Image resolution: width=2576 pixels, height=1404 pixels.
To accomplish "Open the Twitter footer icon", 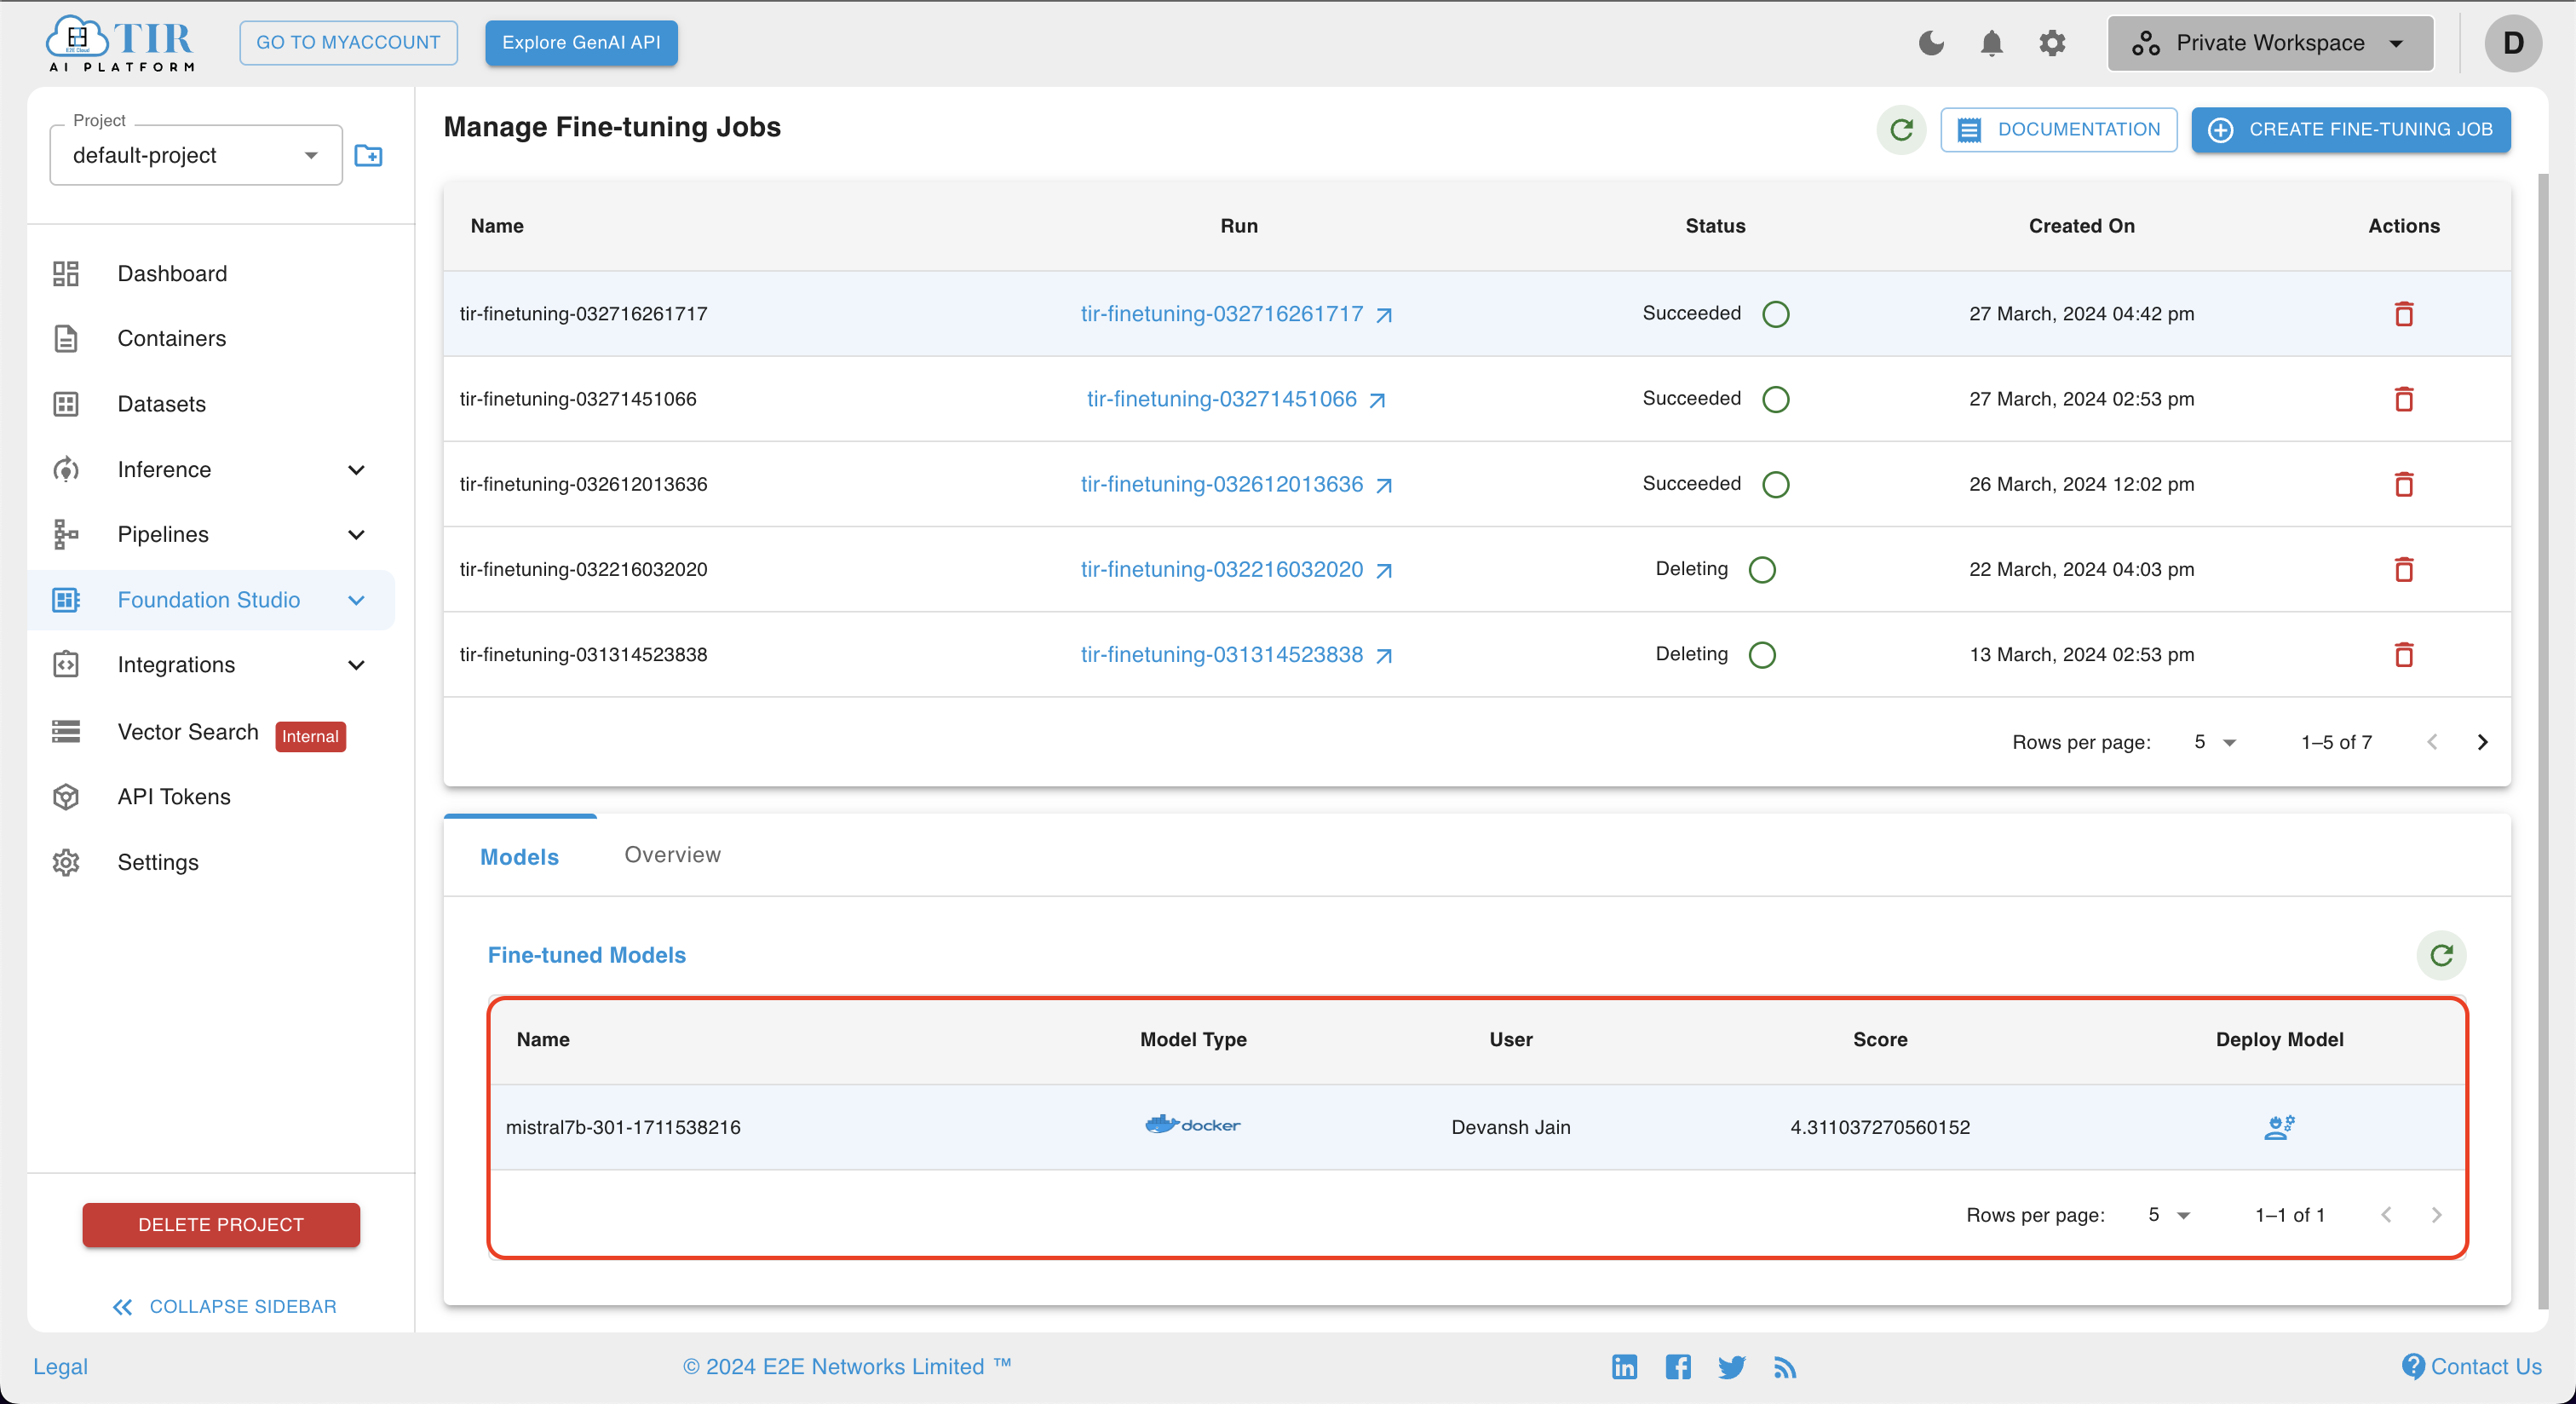I will [1731, 1366].
